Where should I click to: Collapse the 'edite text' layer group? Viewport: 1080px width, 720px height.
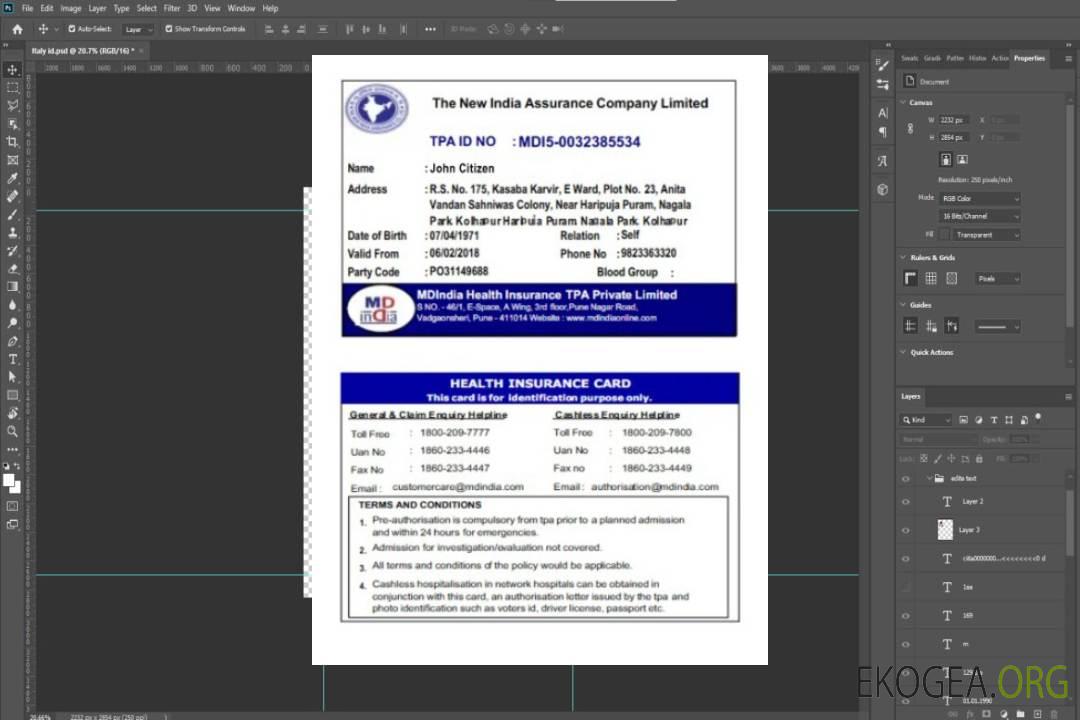(x=928, y=478)
